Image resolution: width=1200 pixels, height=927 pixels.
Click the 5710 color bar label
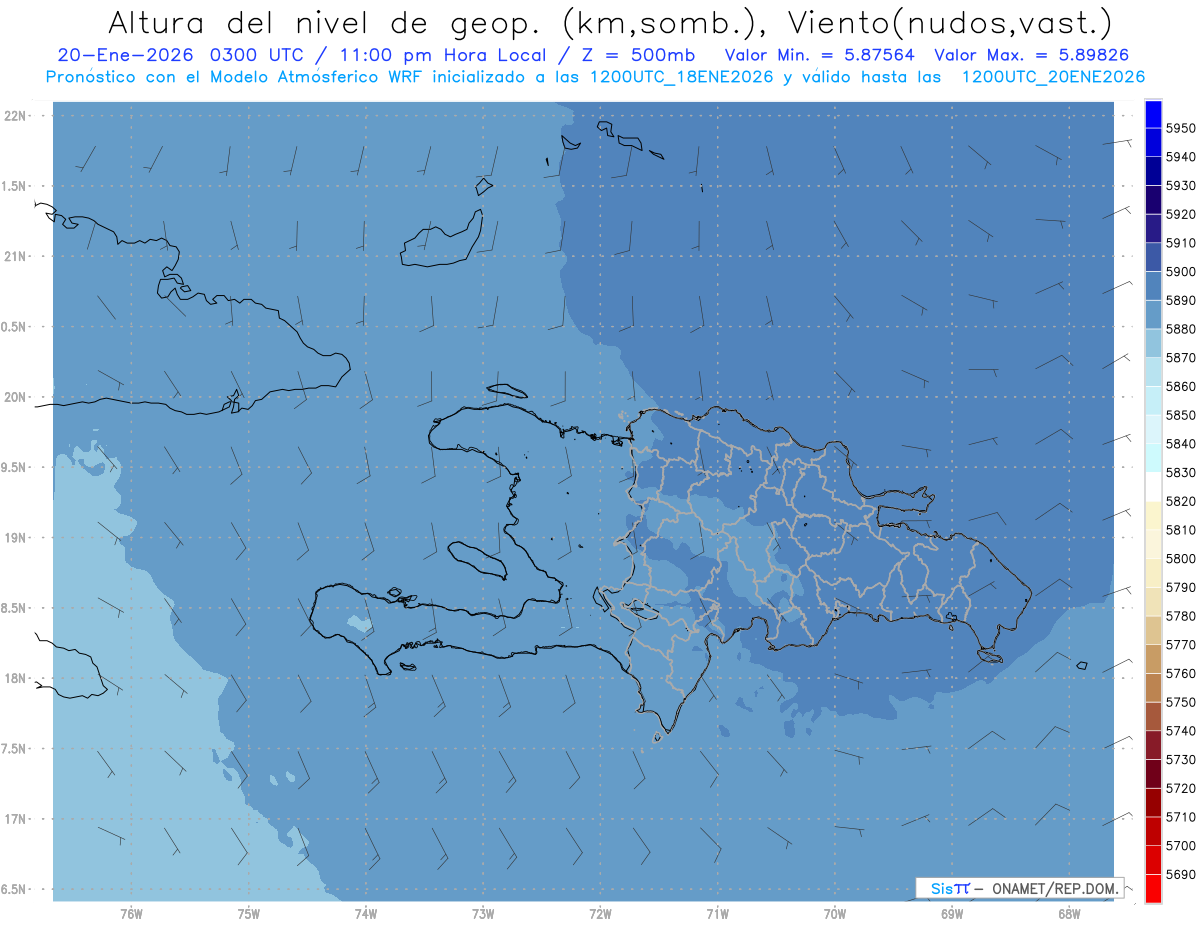(1181, 817)
